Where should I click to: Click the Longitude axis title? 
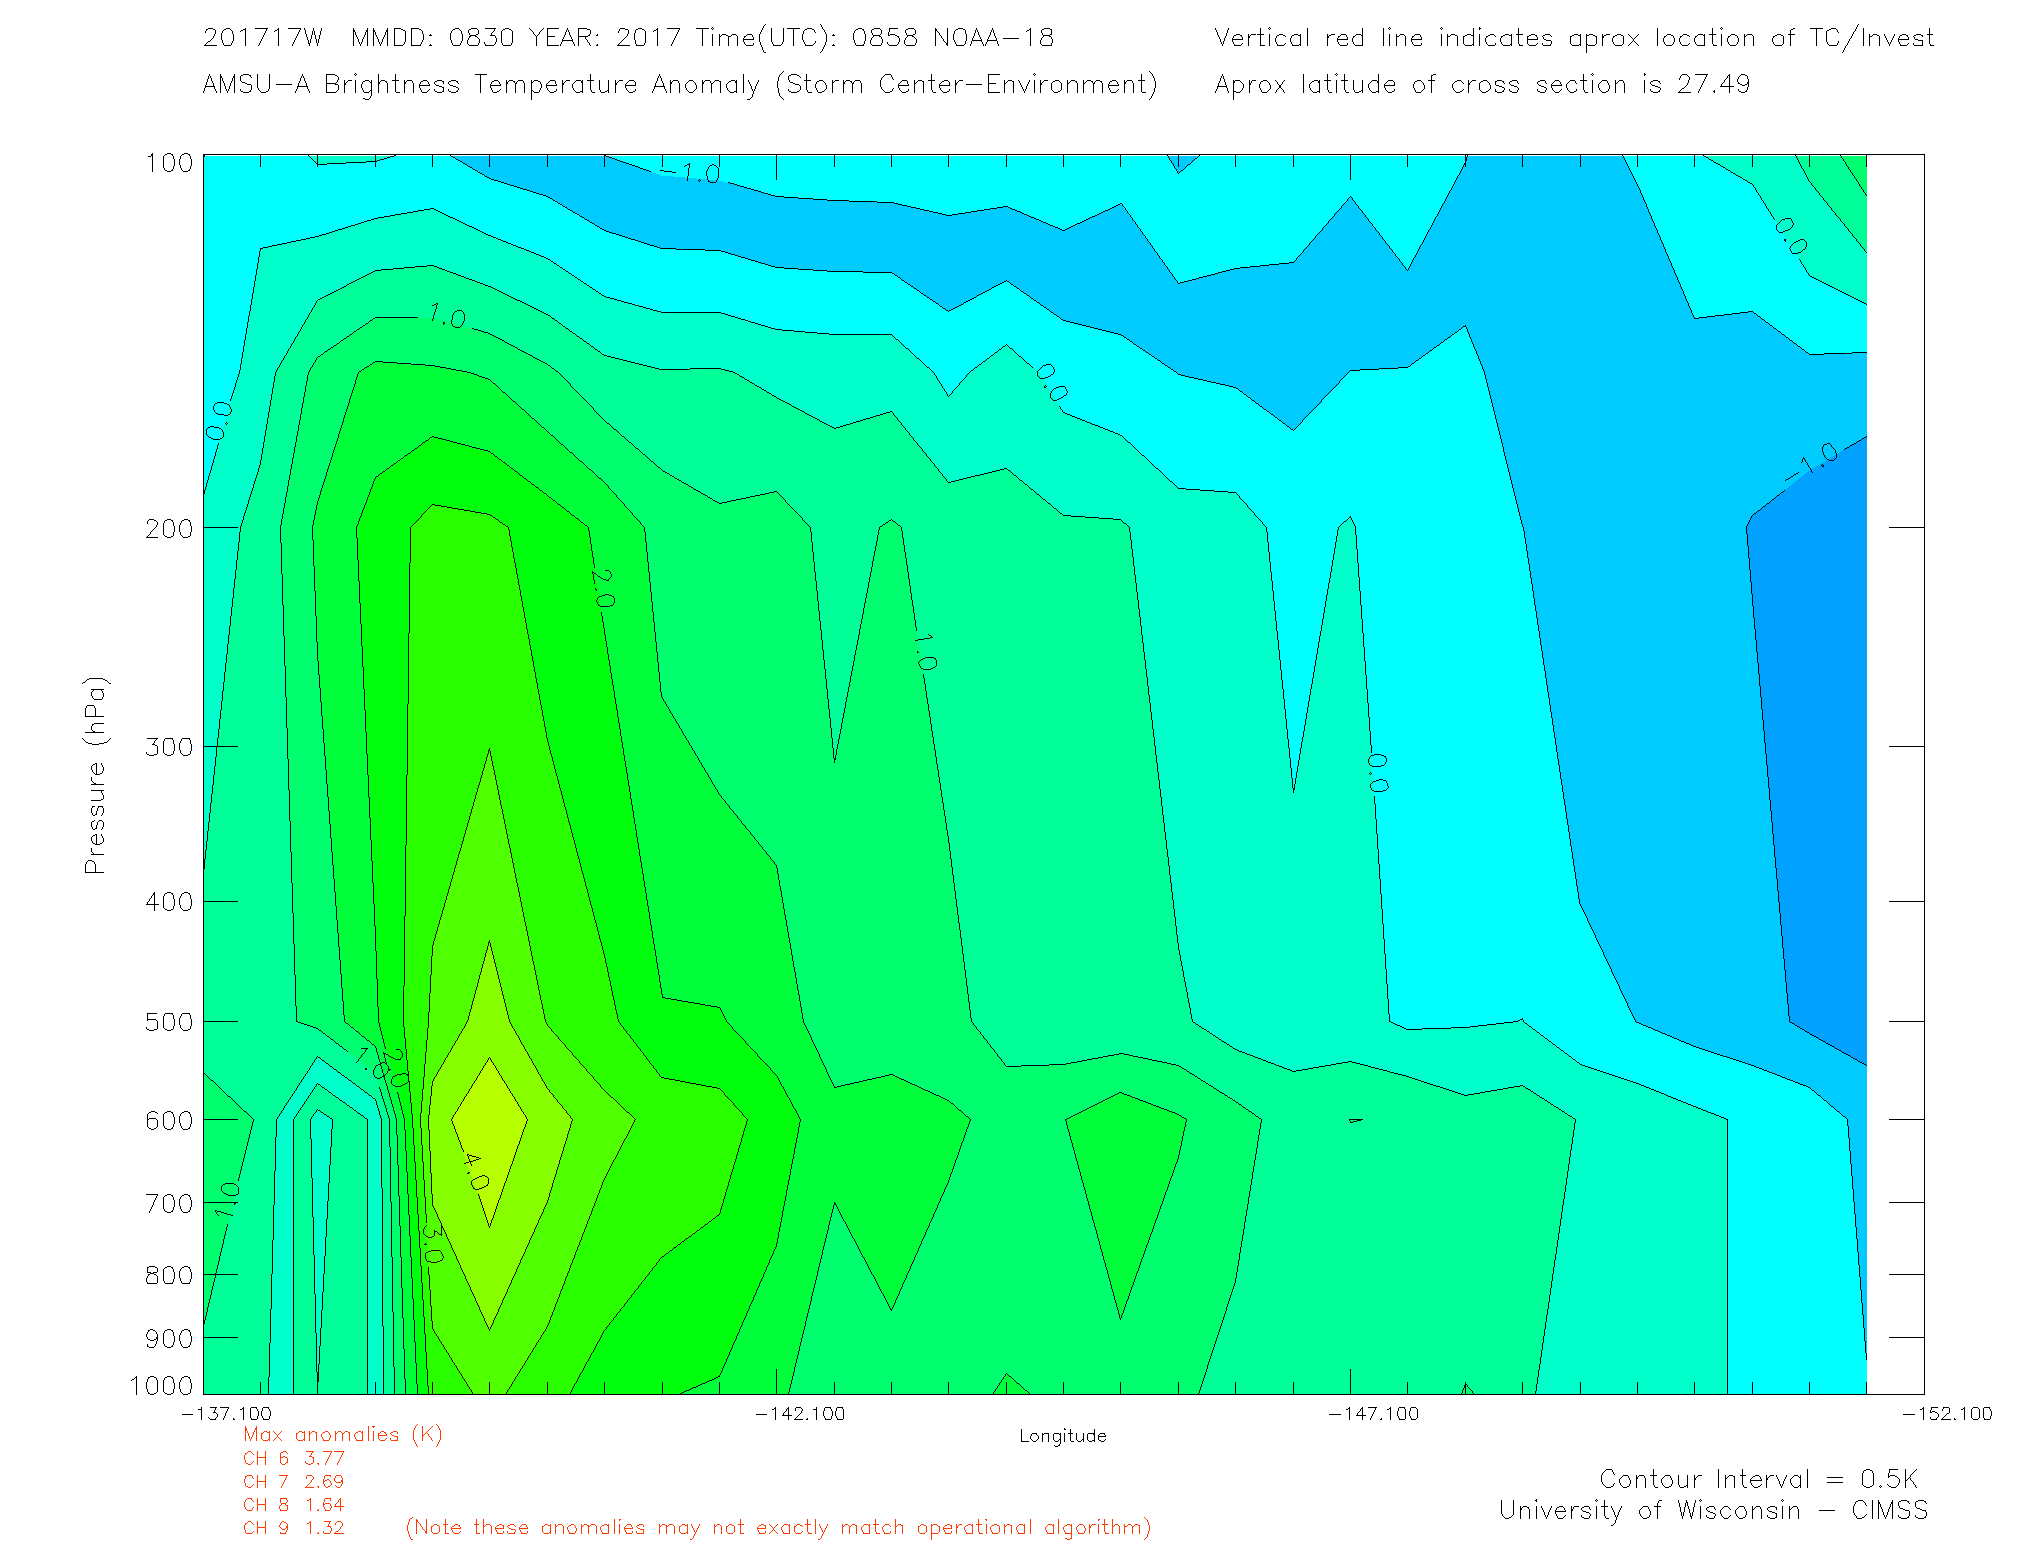point(1062,1436)
